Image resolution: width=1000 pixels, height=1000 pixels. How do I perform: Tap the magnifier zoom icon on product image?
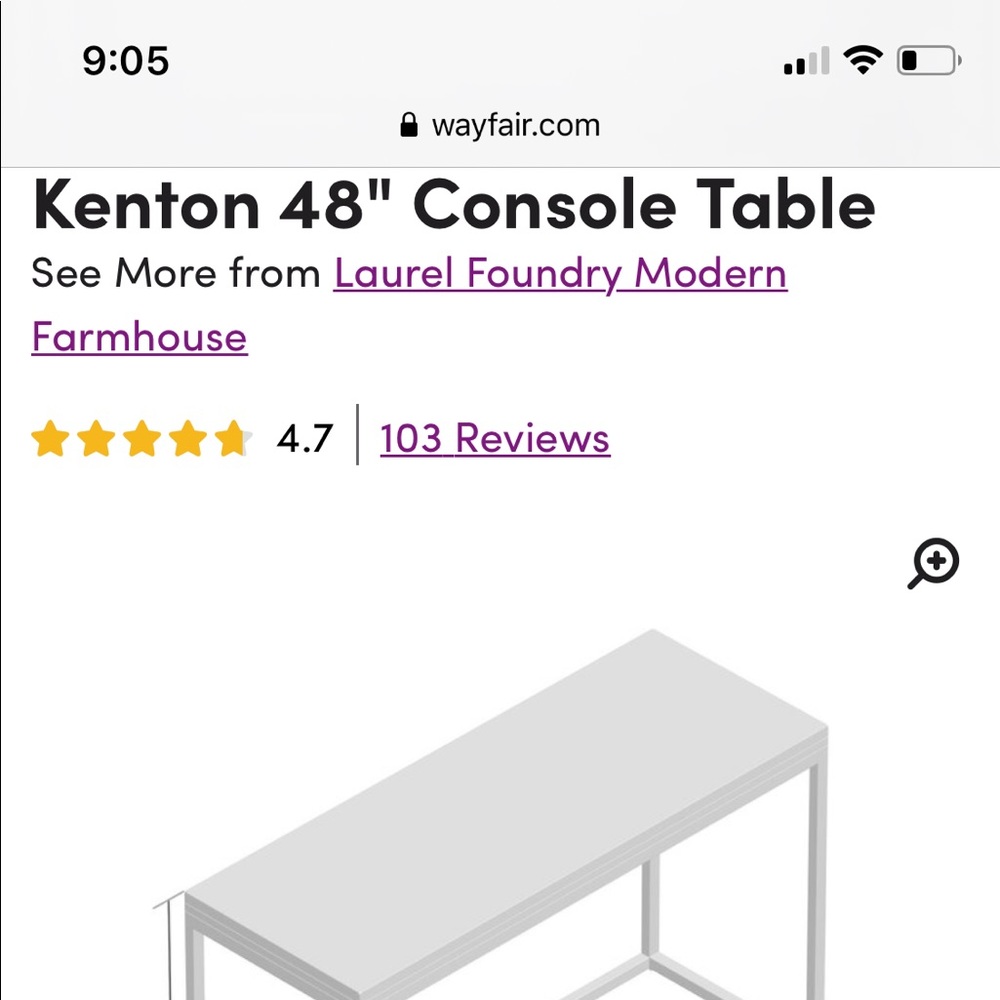(x=934, y=564)
